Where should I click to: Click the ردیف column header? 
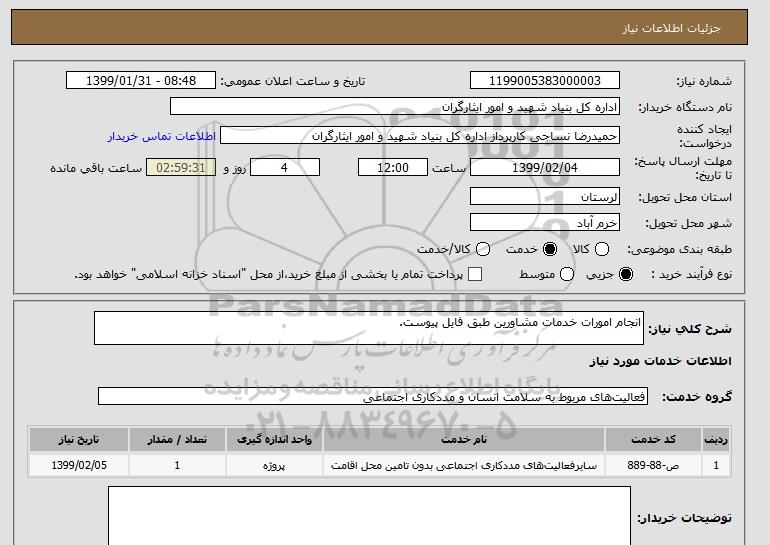point(716,439)
